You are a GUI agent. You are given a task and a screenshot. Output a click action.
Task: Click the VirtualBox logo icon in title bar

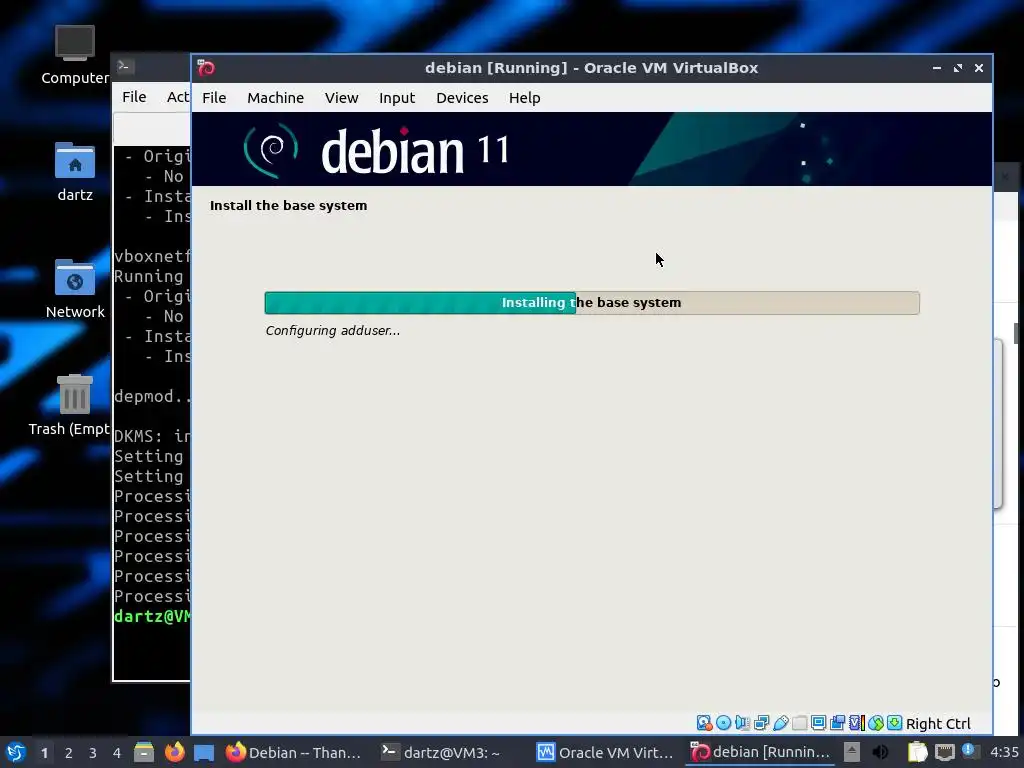tap(206, 68)
